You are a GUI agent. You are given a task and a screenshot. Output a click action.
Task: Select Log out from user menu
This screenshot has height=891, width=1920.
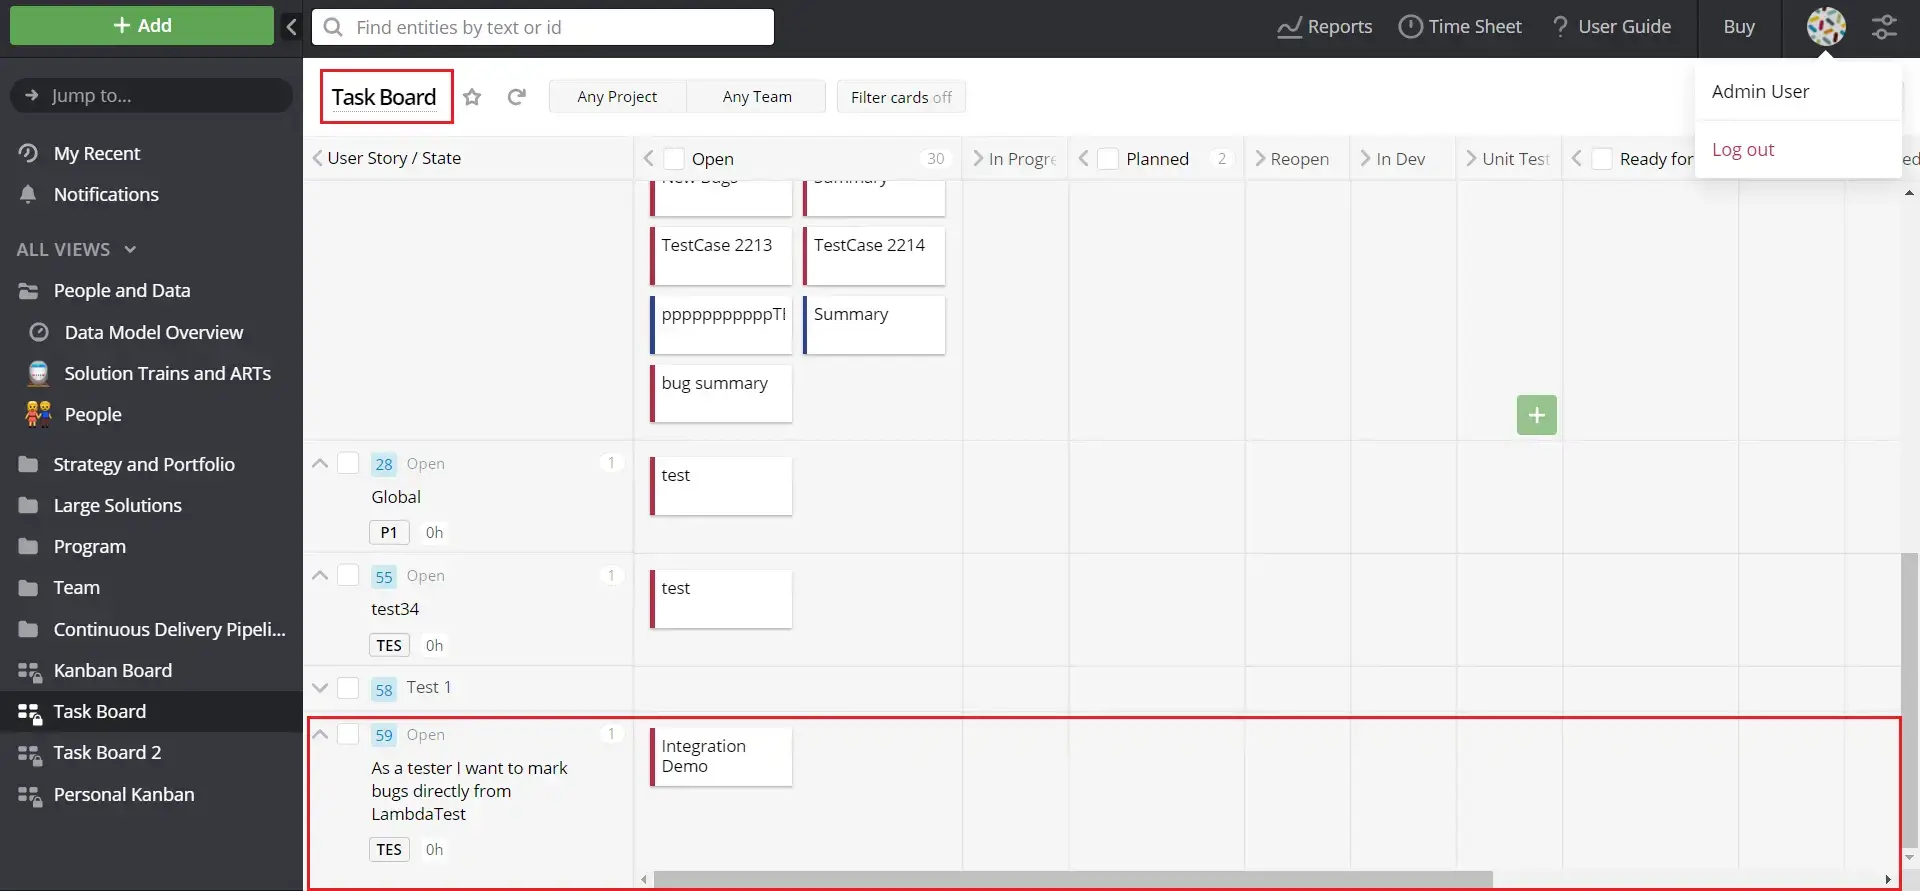tap(1742, 149)
